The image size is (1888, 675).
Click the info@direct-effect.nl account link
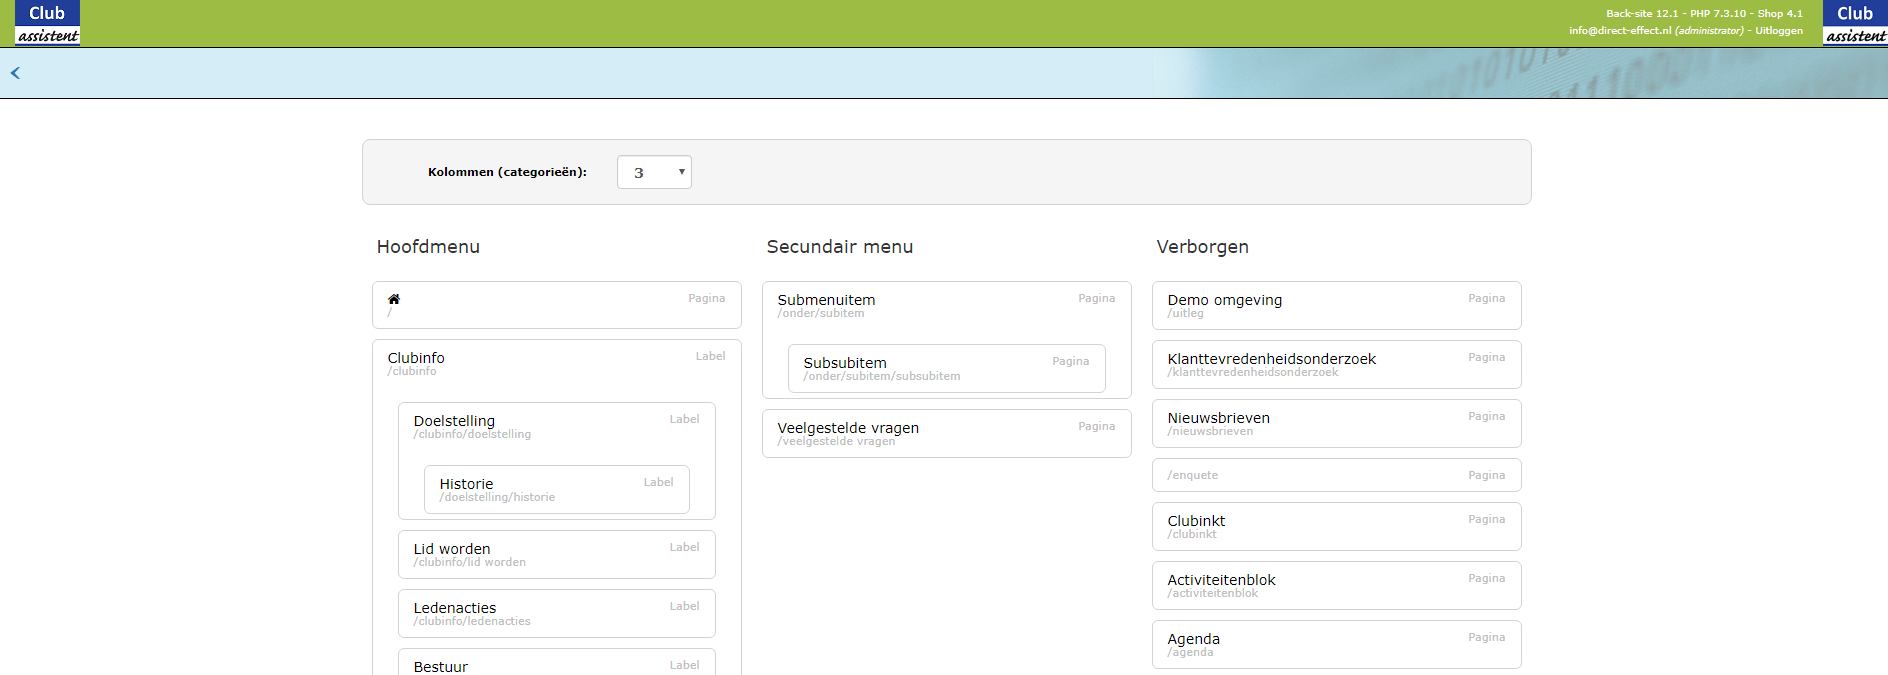1619,31
